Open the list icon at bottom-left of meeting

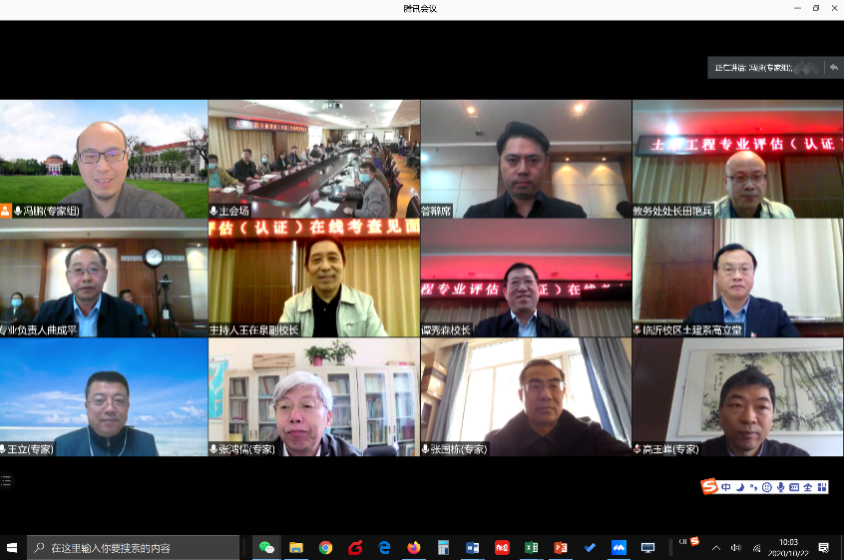(x=6, y=481)
